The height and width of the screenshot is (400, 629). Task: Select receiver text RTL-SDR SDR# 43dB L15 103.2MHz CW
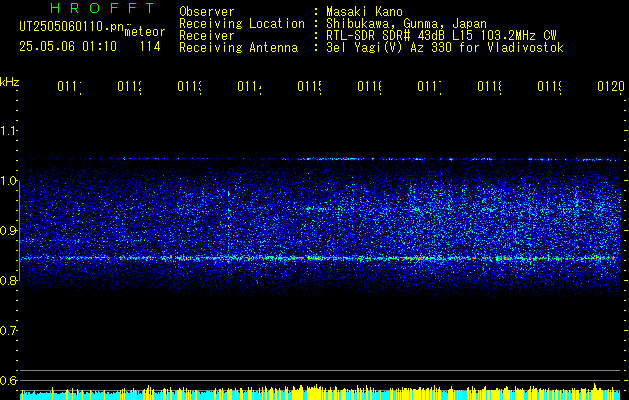pyautogui.click(x=441, y=36)
